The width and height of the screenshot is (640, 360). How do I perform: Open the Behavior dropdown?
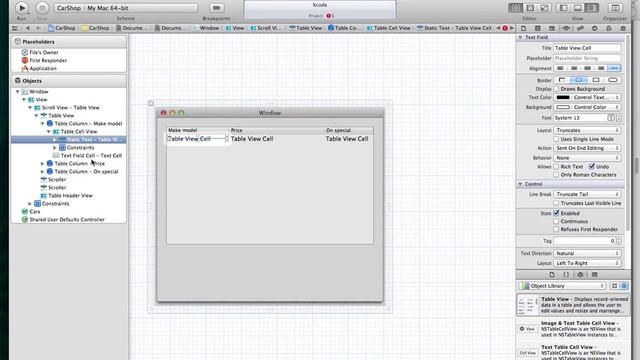[587, 158]
